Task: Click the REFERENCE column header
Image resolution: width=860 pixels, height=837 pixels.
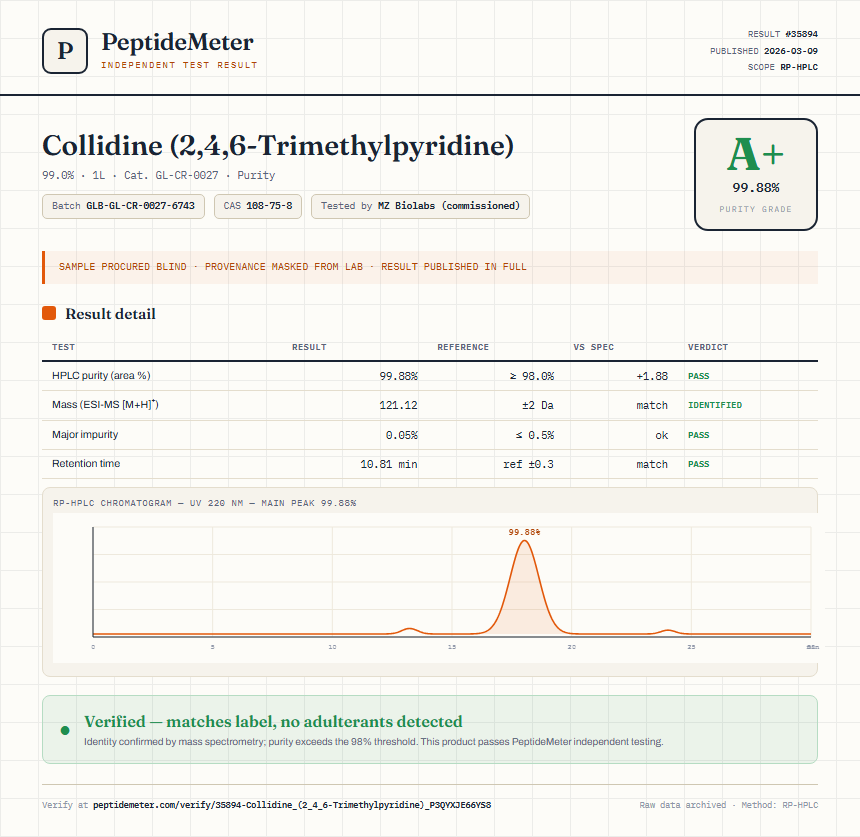Action: (x=463, y=347)
